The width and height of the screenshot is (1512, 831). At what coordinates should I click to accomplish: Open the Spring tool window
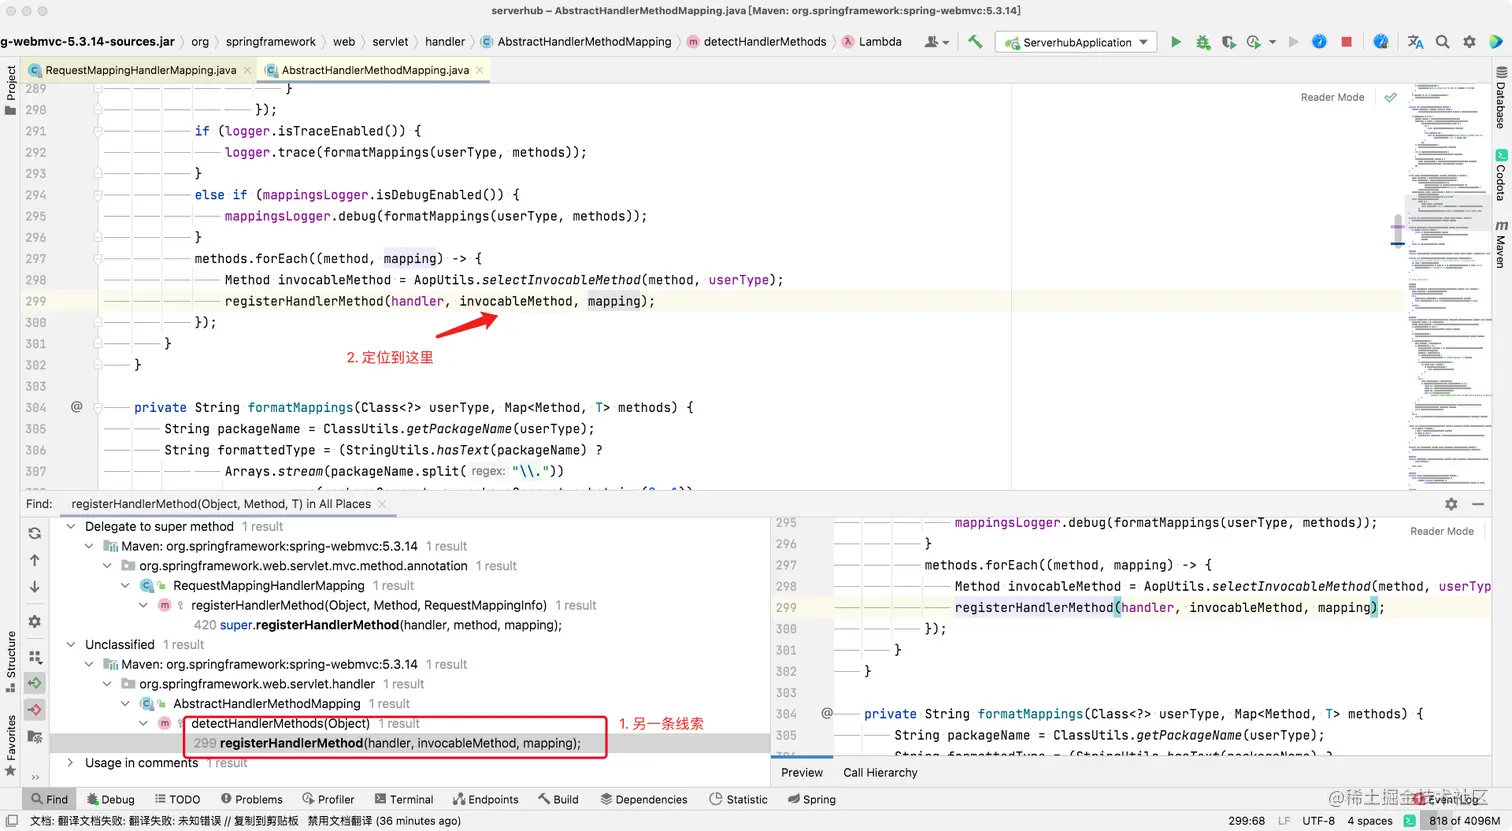(811, 799)
